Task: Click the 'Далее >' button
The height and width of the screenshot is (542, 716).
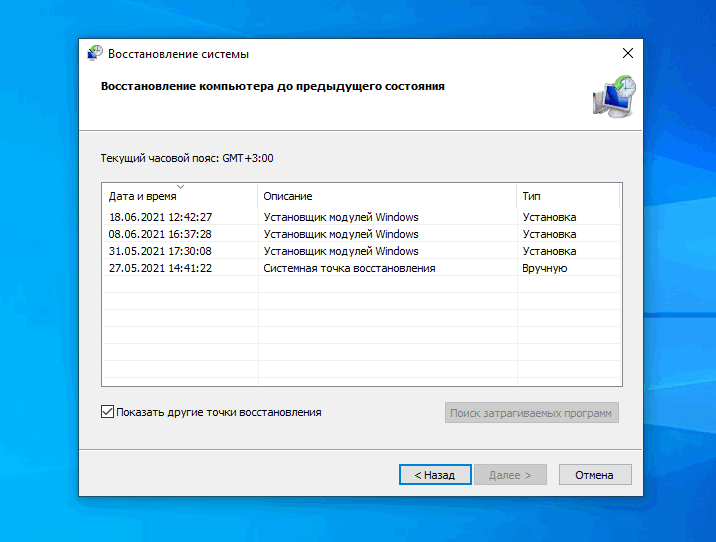Action: 510,475
